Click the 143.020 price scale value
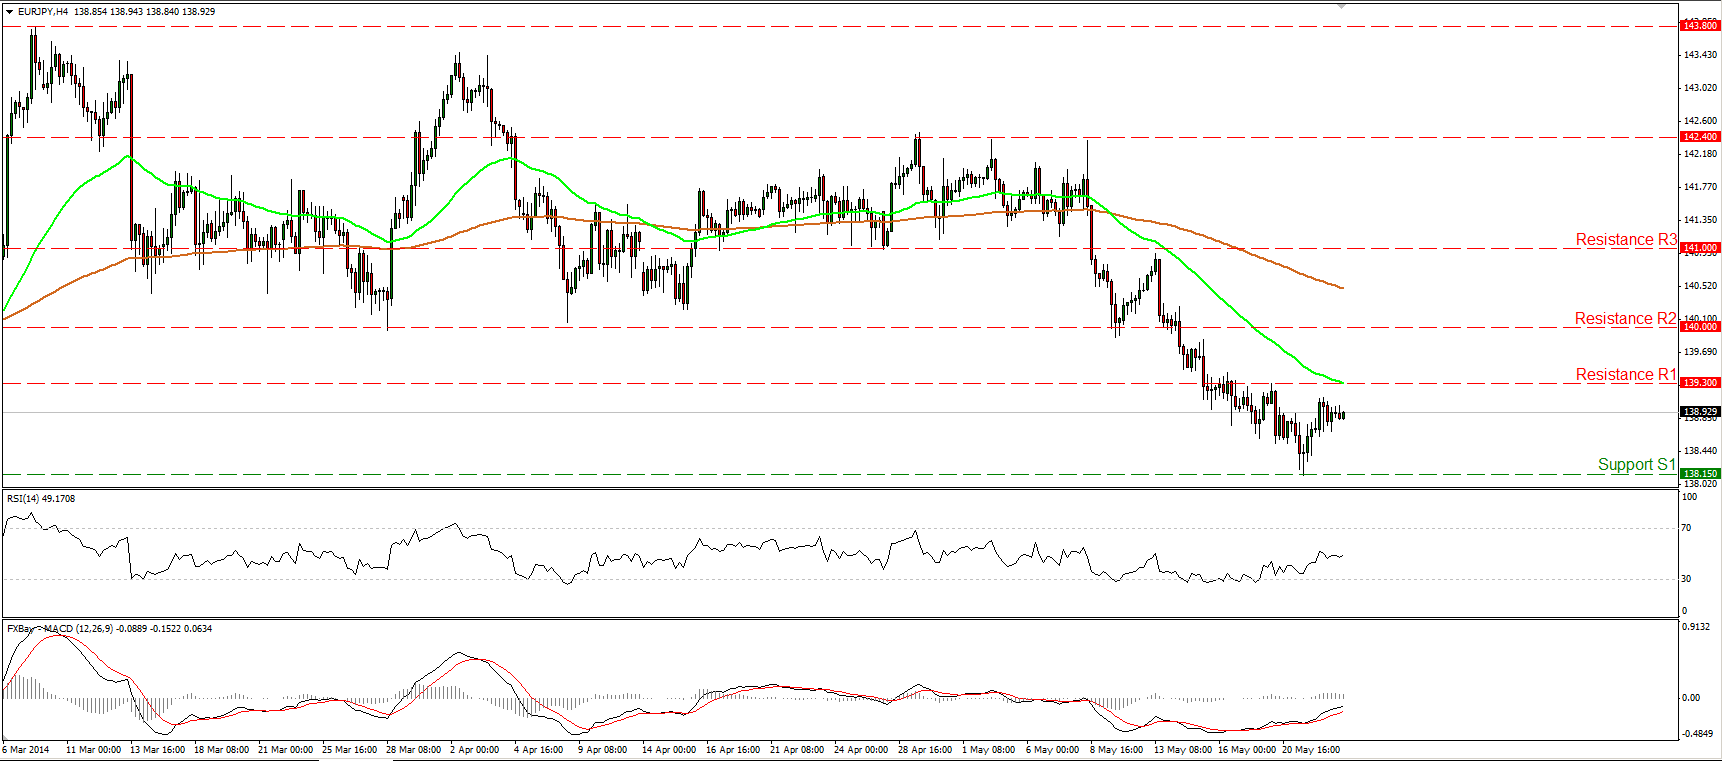 pos(1700,88)
